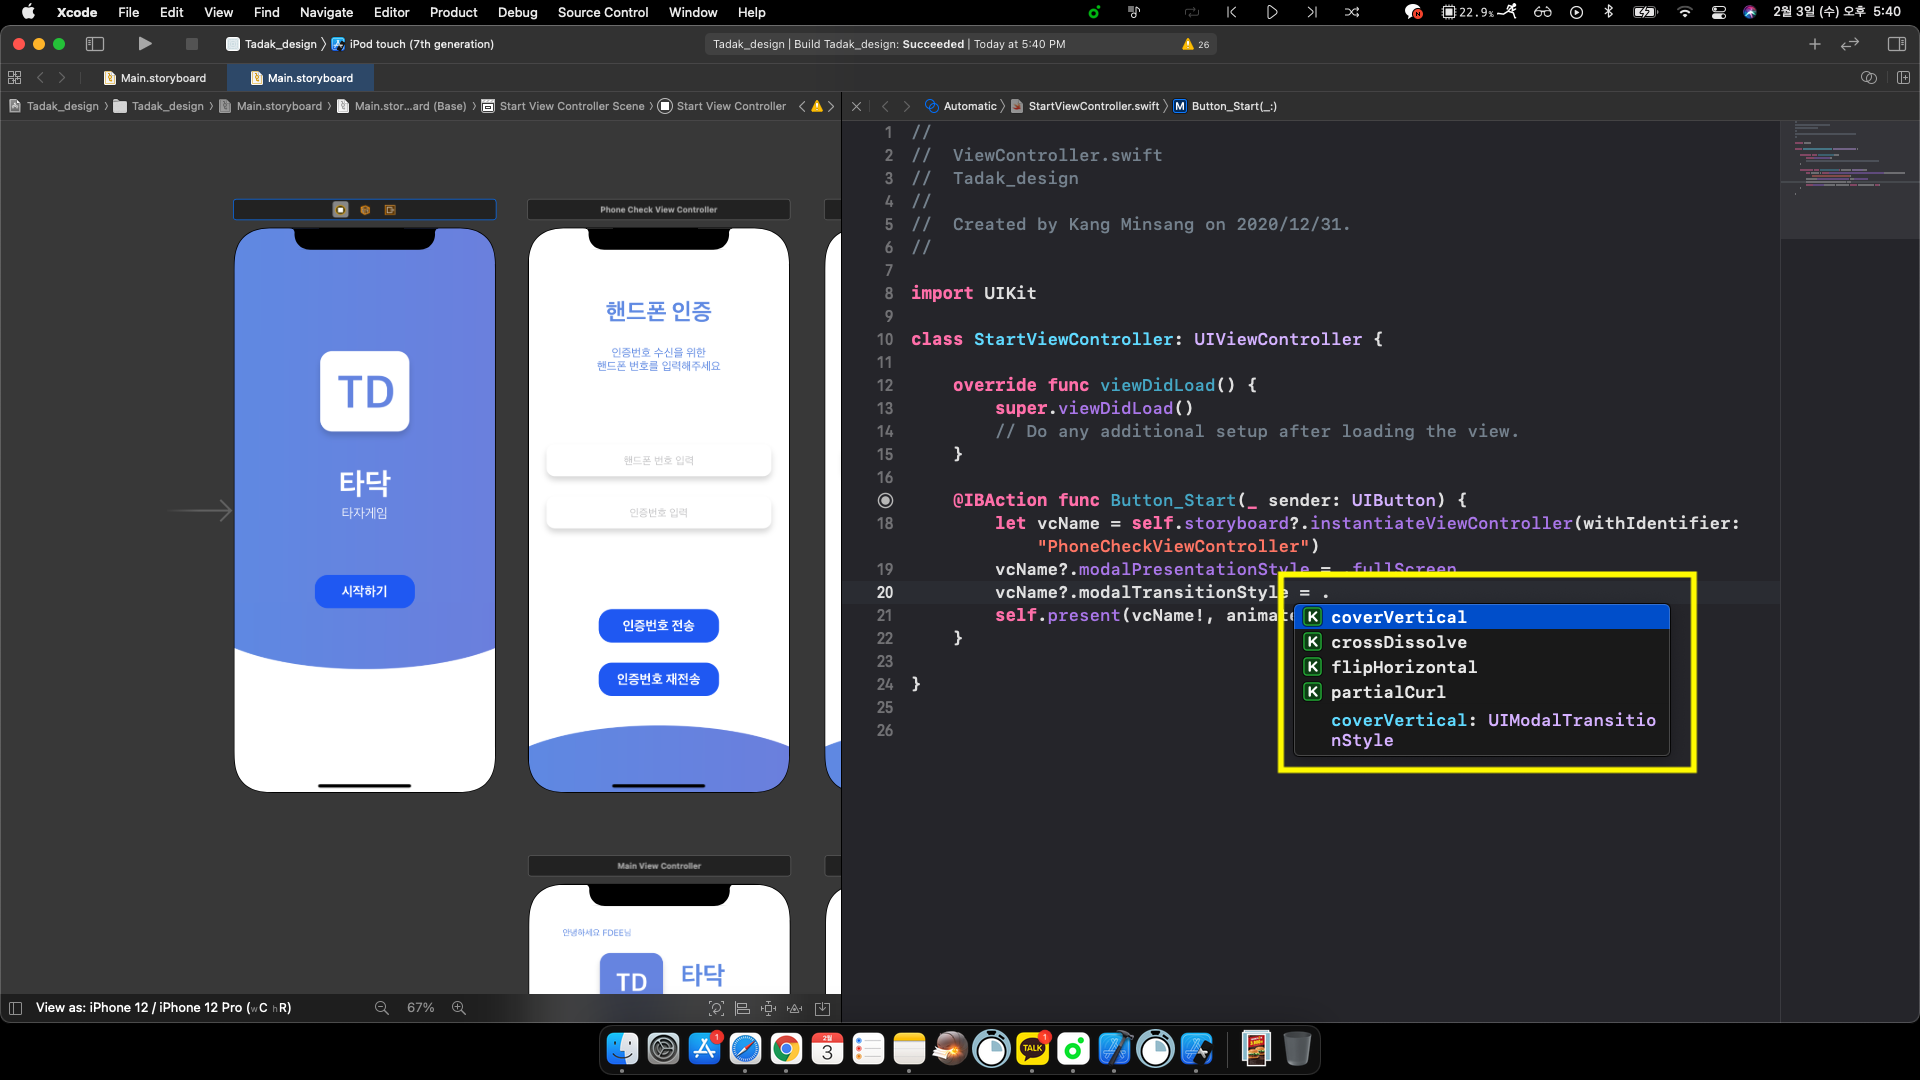Open the Align constraints tool
Viewport: 1920px width, 1080px height.
click(x=742, y=1008)
